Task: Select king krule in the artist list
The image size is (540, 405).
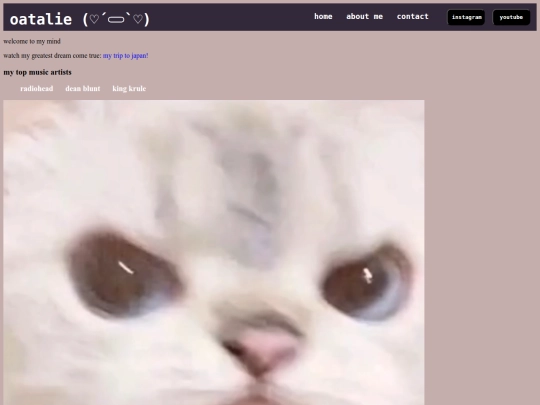Action: click(x=129, y=89)
